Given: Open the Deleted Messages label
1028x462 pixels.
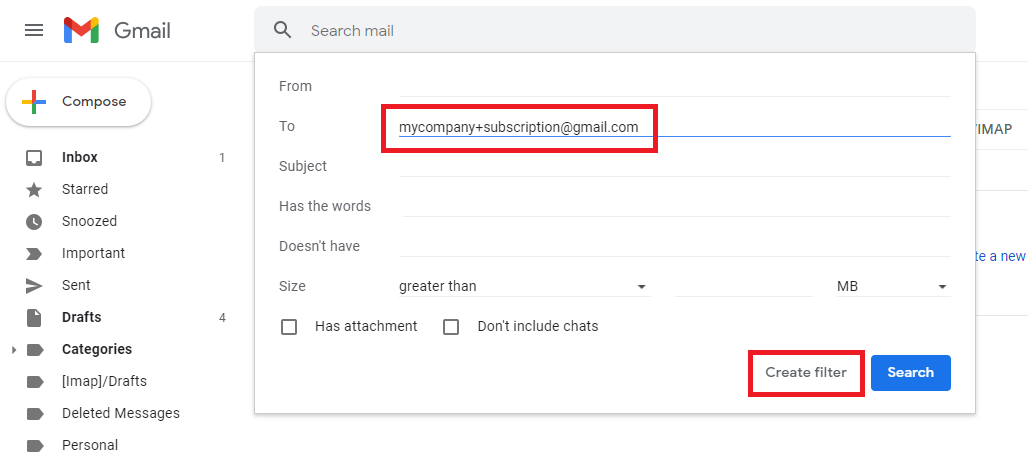Looking at the screenshot, I should pos(120,413).
